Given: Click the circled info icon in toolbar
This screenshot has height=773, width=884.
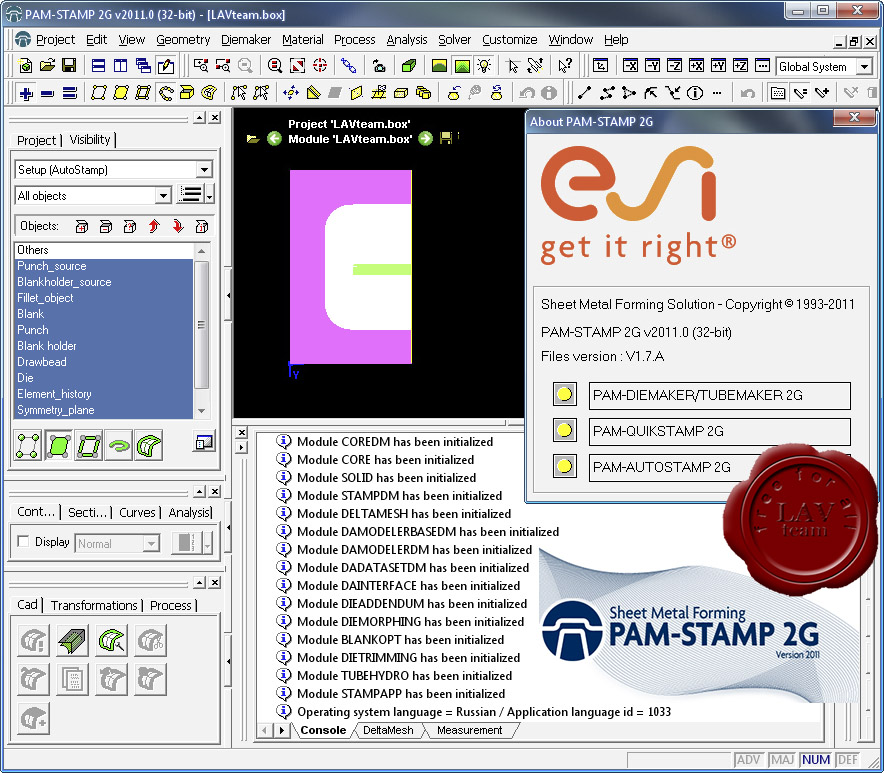Looking at the screenshot, I should point(695,93).
